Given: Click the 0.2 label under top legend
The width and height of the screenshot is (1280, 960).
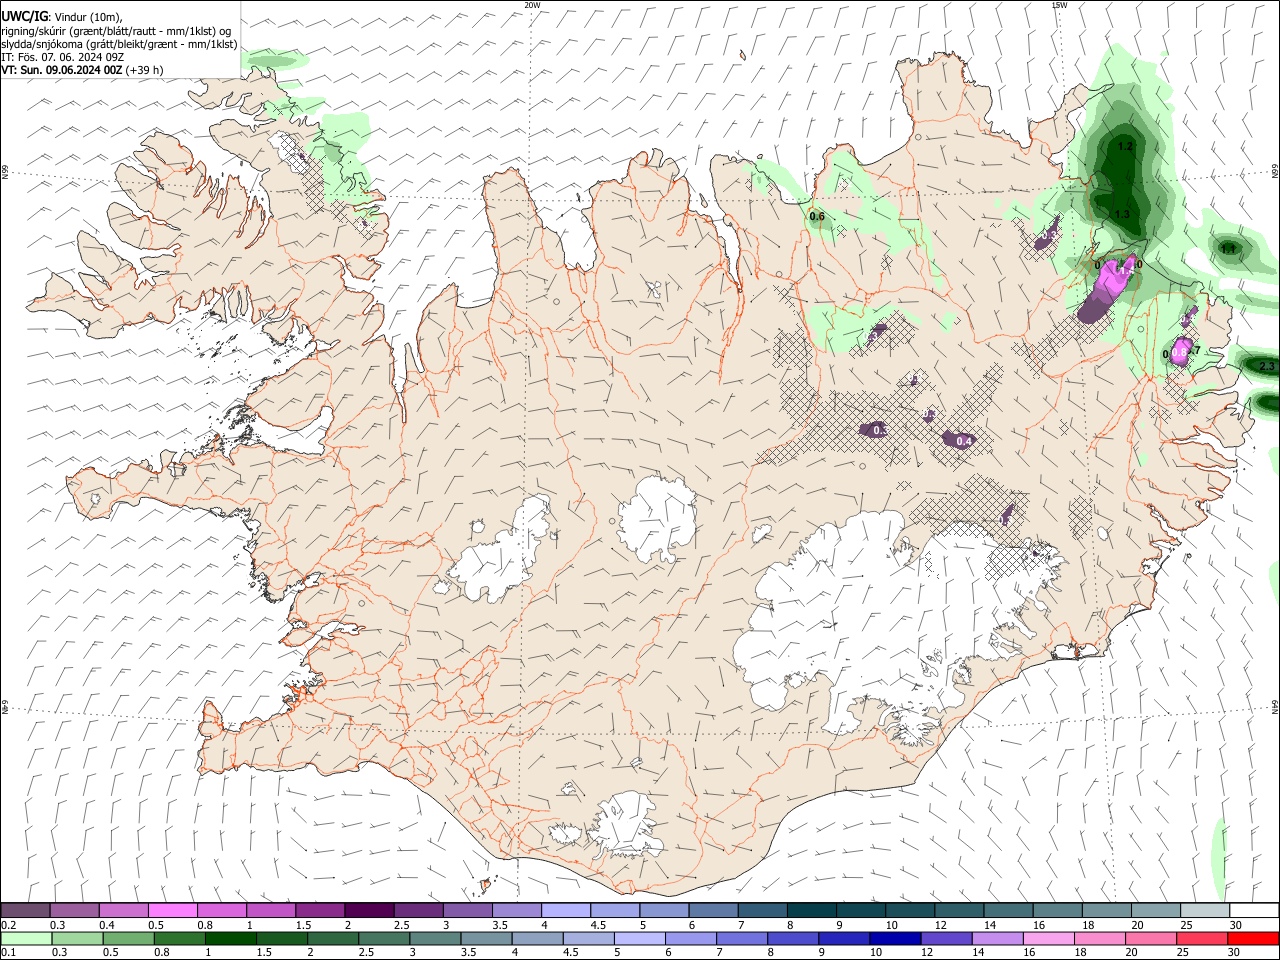Looking at the screenshot, I should click(9, 925).
